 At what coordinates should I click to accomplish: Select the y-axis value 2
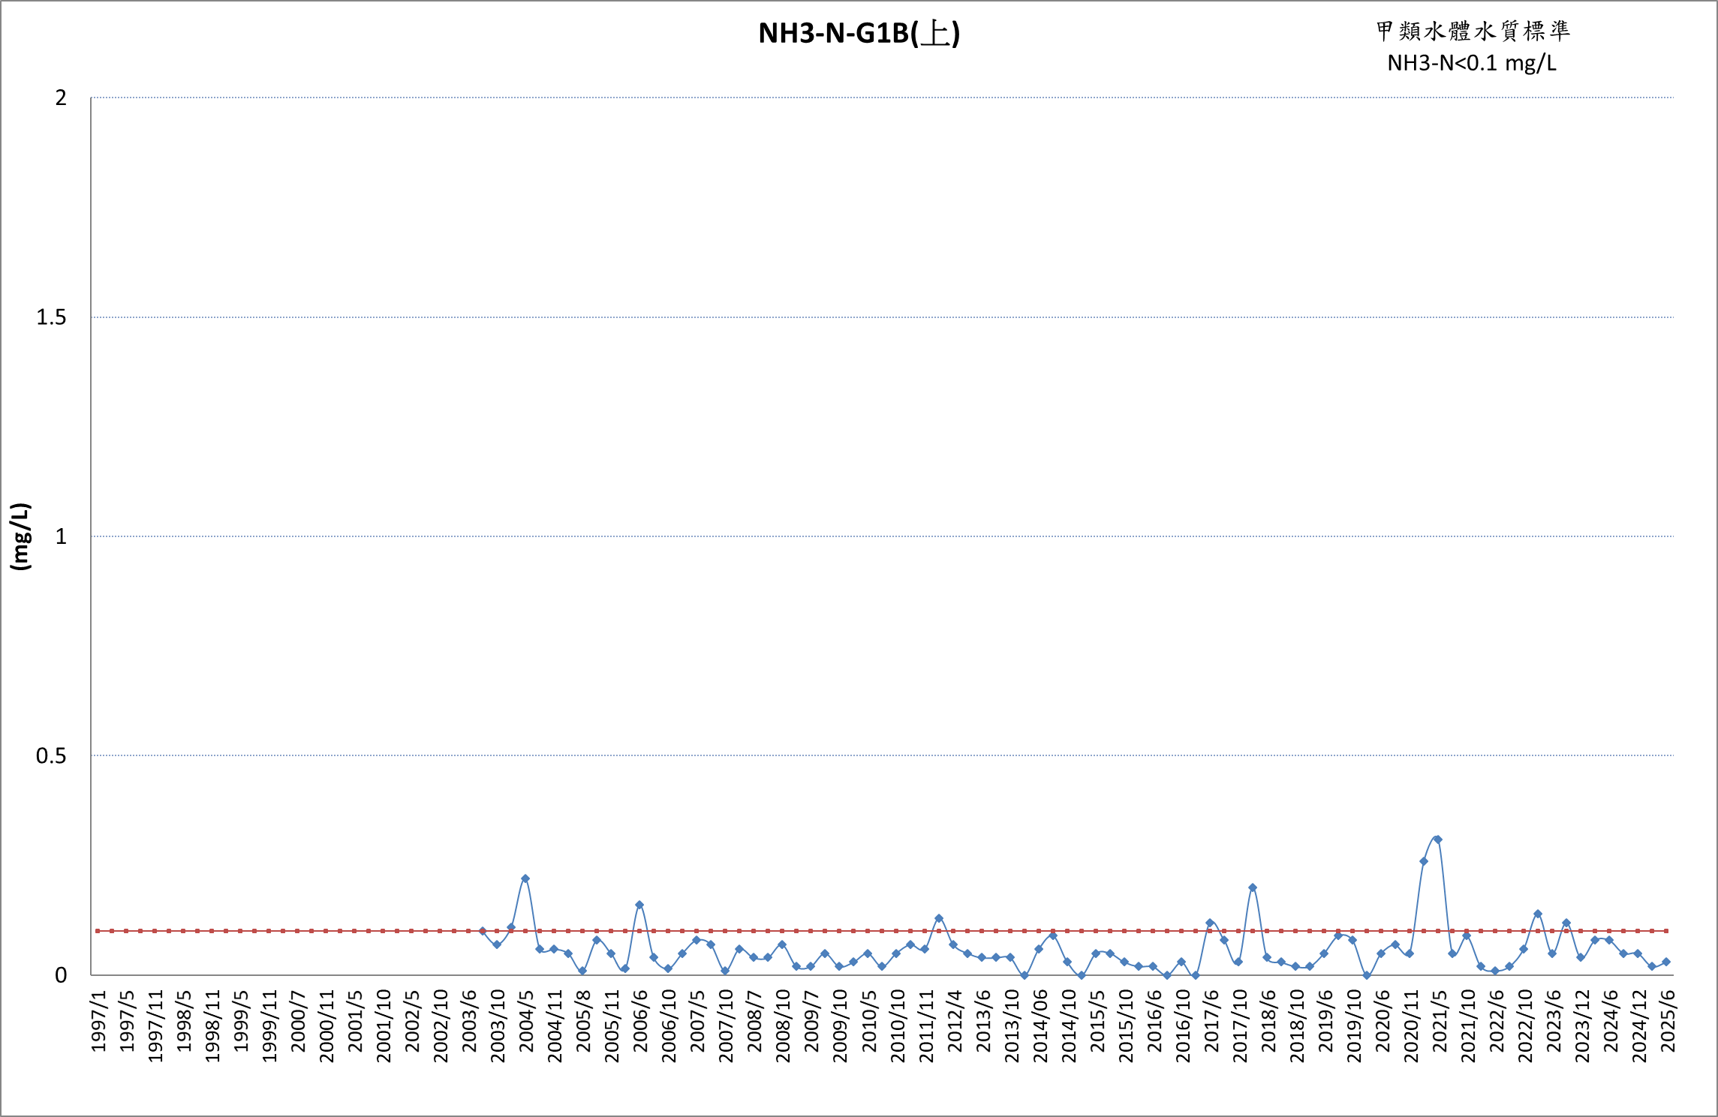tap(62, 98)
